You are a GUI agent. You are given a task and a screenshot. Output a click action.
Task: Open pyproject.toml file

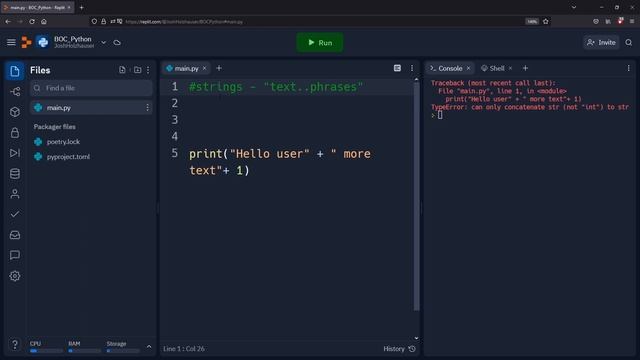(x=68, y=156)
